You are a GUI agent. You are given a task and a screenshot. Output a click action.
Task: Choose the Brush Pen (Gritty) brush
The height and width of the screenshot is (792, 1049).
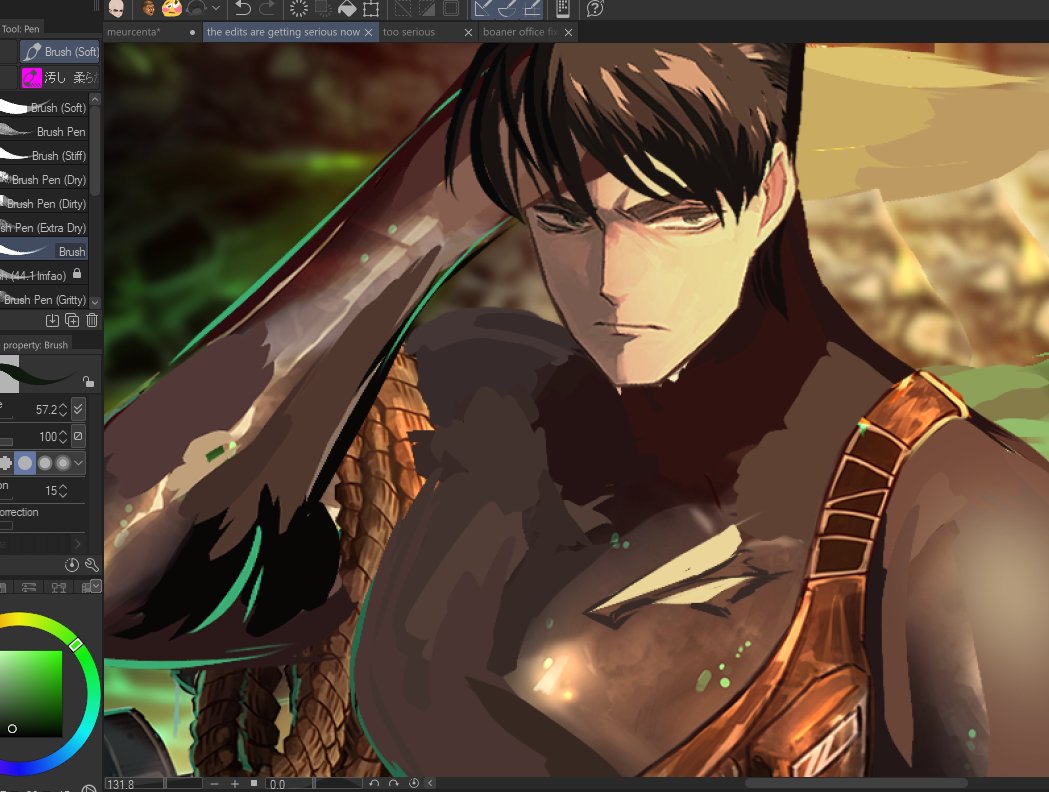43,299
